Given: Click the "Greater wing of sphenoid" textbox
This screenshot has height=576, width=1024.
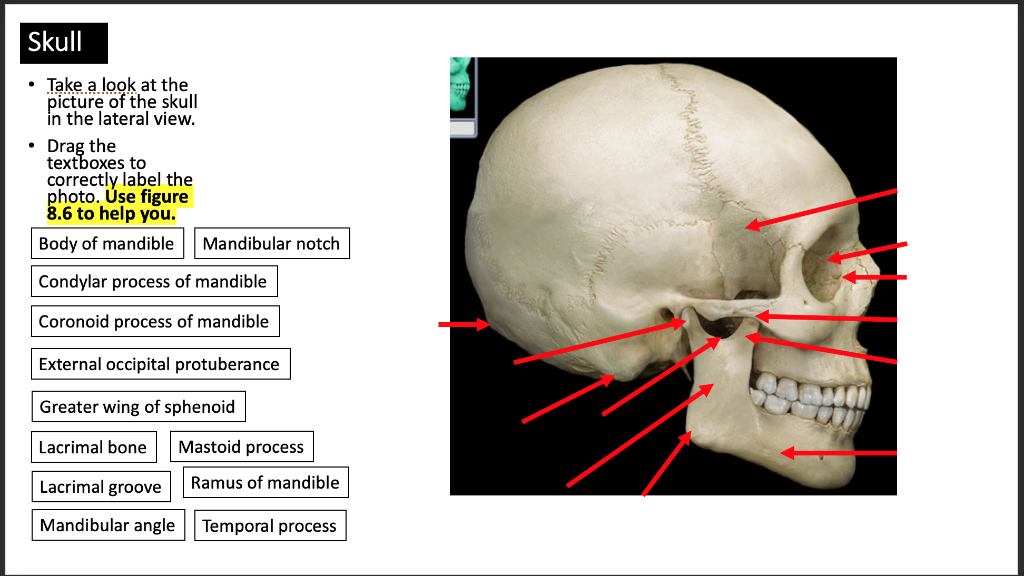Looking at the screenshot, I should click(x=138, y=406).
